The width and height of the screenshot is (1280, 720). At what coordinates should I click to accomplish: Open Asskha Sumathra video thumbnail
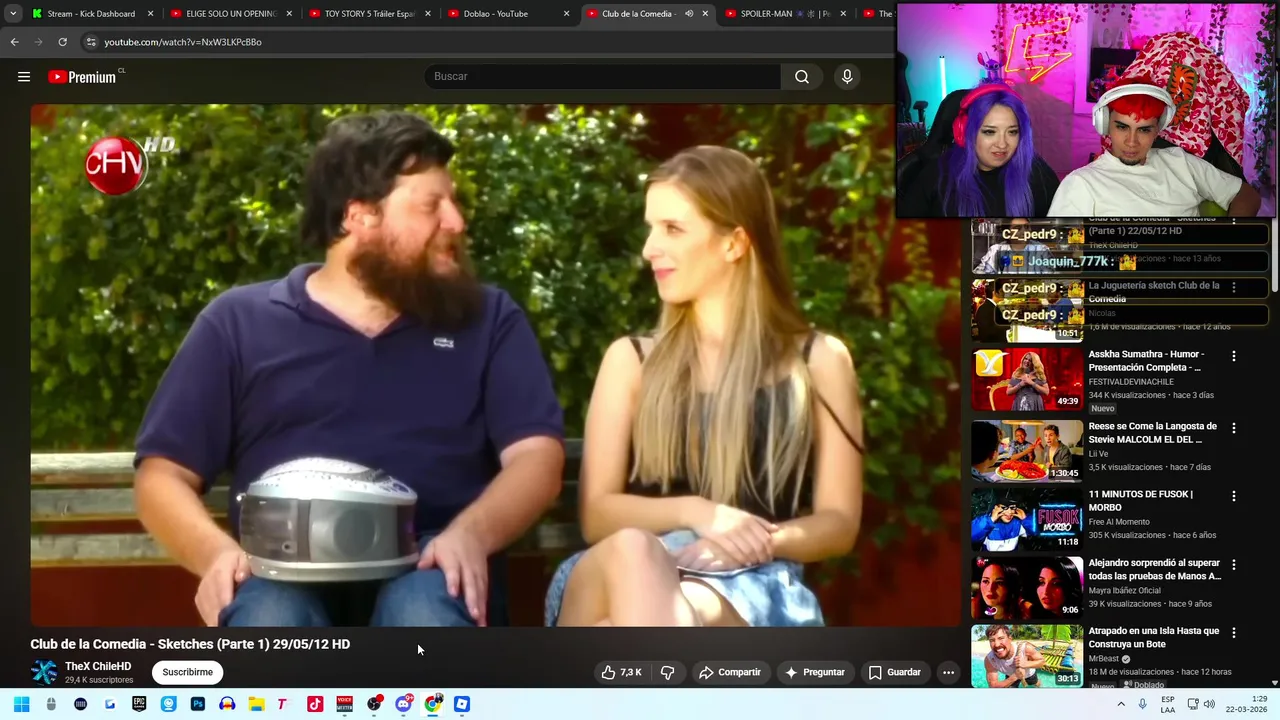point(1027,379)
